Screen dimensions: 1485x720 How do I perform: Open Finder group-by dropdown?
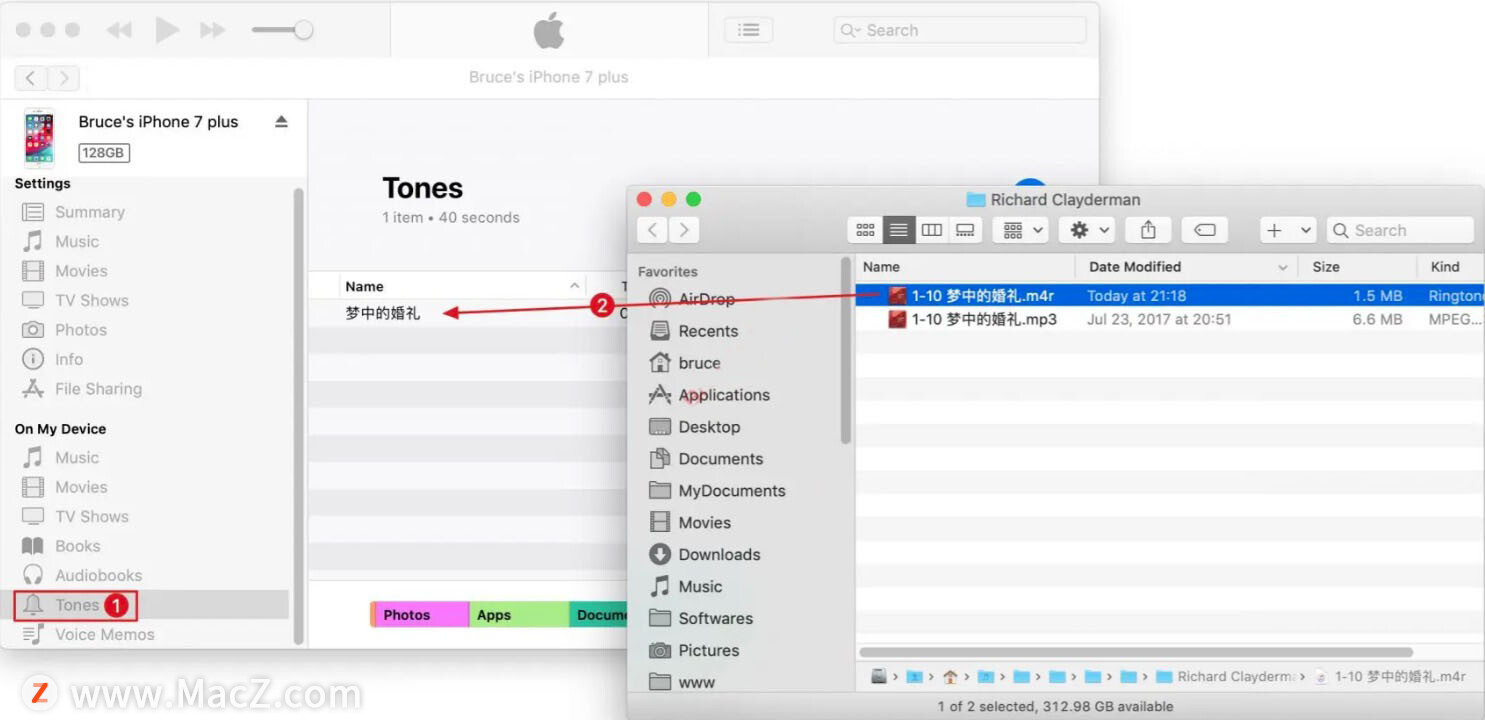[1021, 230]
